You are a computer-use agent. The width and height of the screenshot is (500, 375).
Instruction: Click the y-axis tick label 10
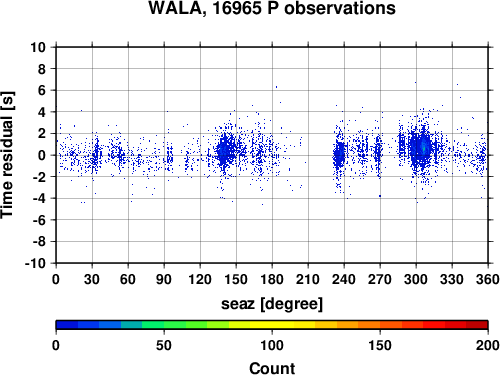(38, 47)
